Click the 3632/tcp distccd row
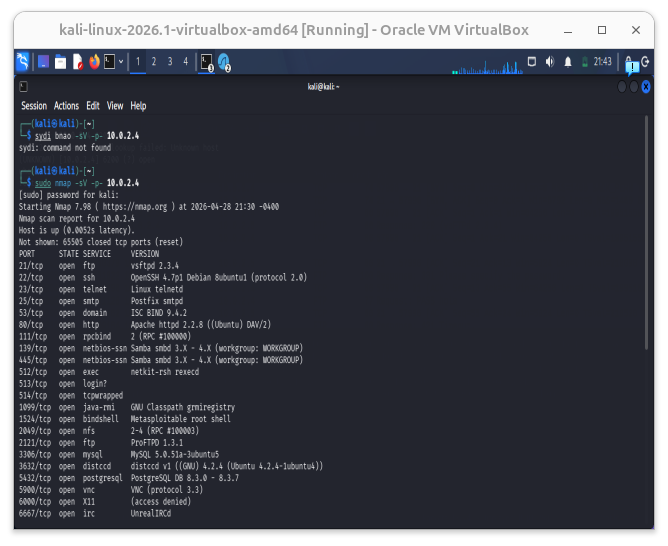 [x=171, y=466]
